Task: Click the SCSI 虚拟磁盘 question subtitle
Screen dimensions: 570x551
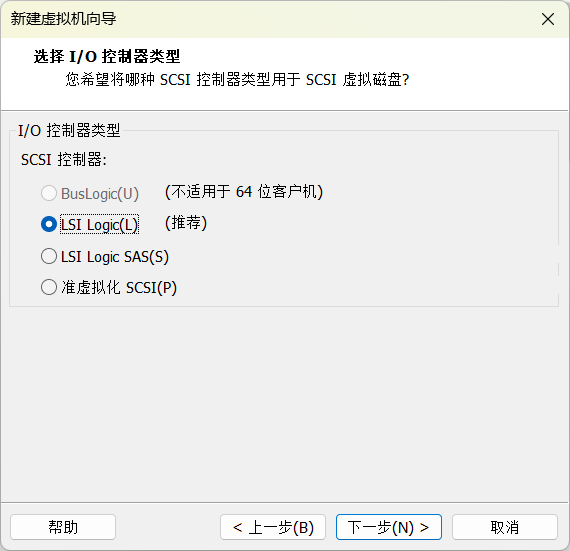Action: [237, 80]
